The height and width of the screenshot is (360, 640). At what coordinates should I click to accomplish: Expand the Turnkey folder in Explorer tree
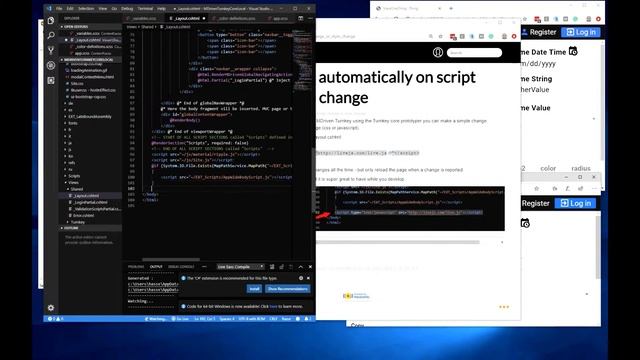coord(78,222)
